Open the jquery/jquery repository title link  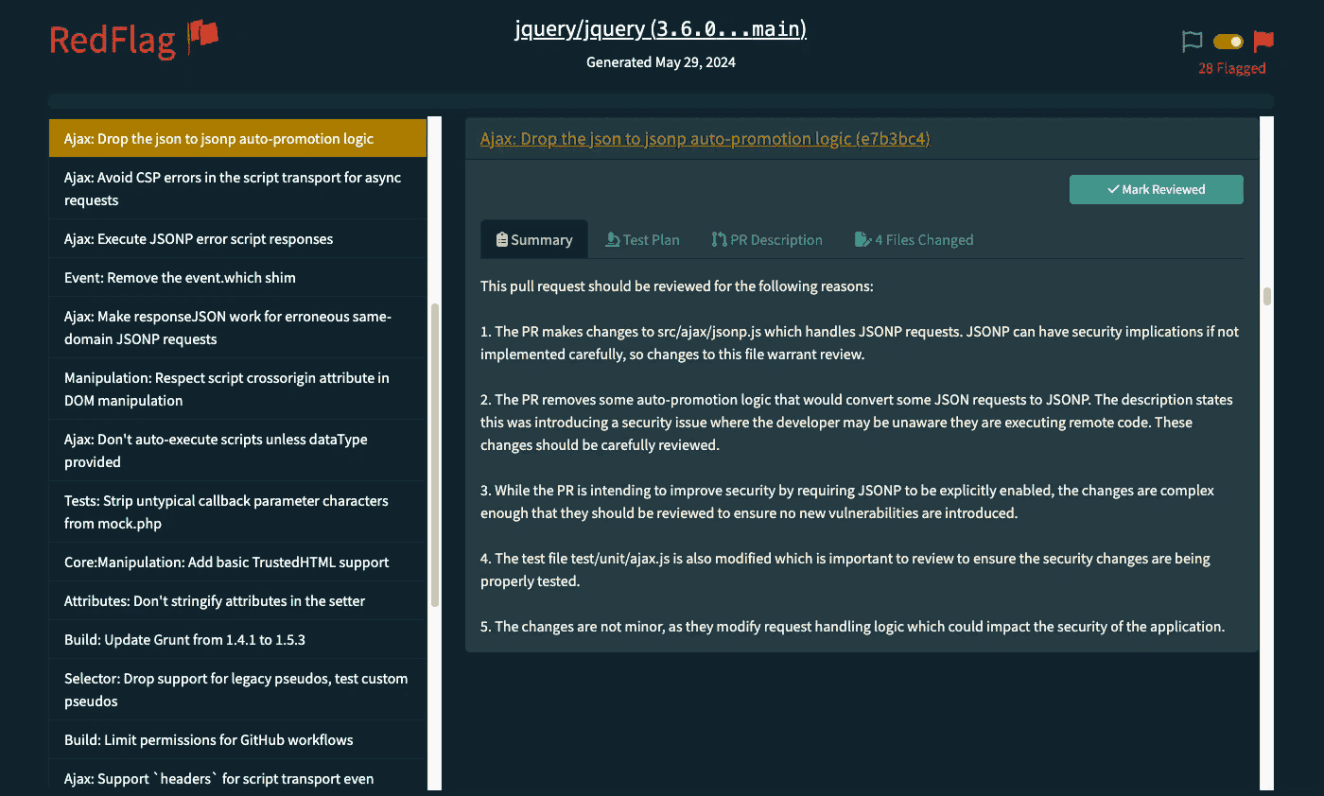click(x=660, y=29)
